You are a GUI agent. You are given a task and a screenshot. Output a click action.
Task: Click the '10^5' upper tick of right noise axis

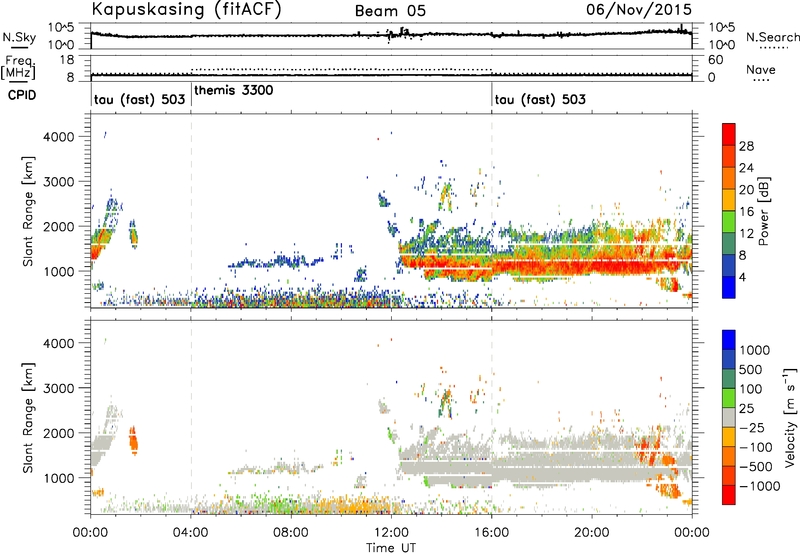pyautogui.click(x=721, y=28)
